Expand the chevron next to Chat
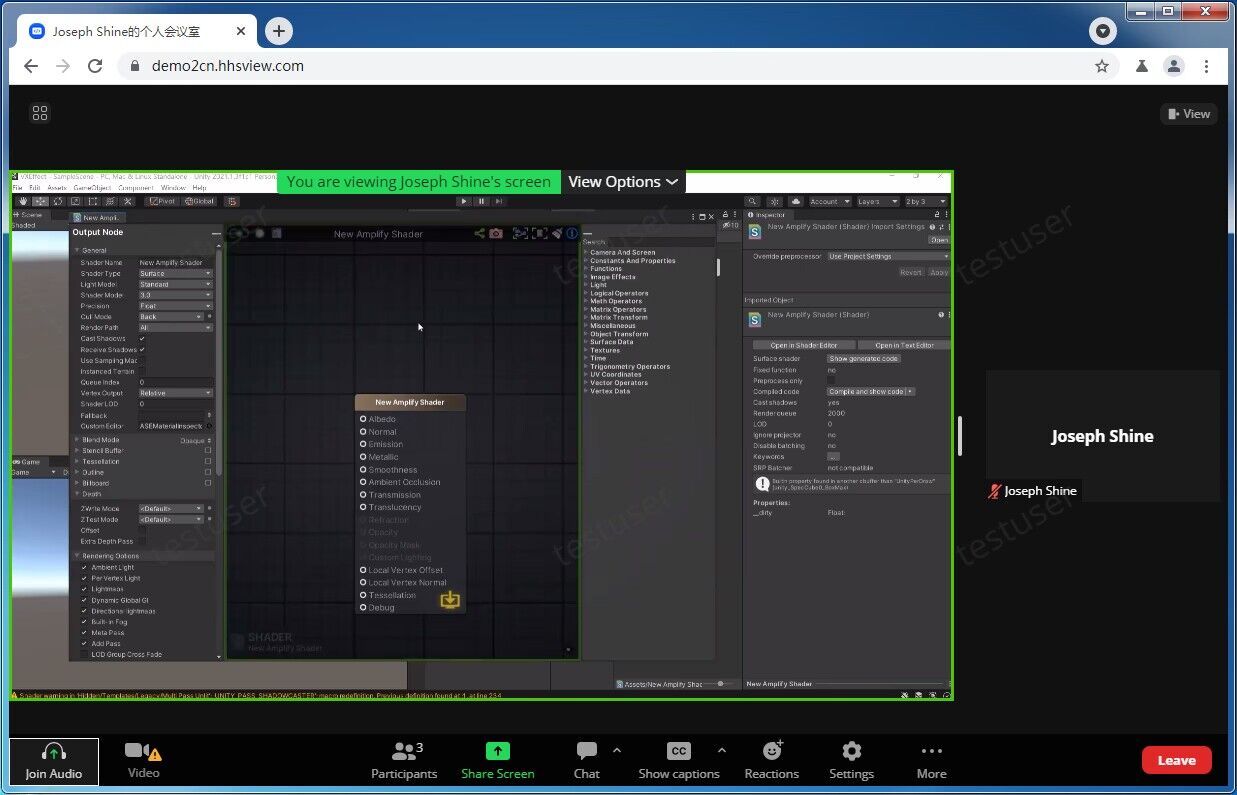Image resolution: width=1237 pixels, height=795 pixels. tap(617, 750)
